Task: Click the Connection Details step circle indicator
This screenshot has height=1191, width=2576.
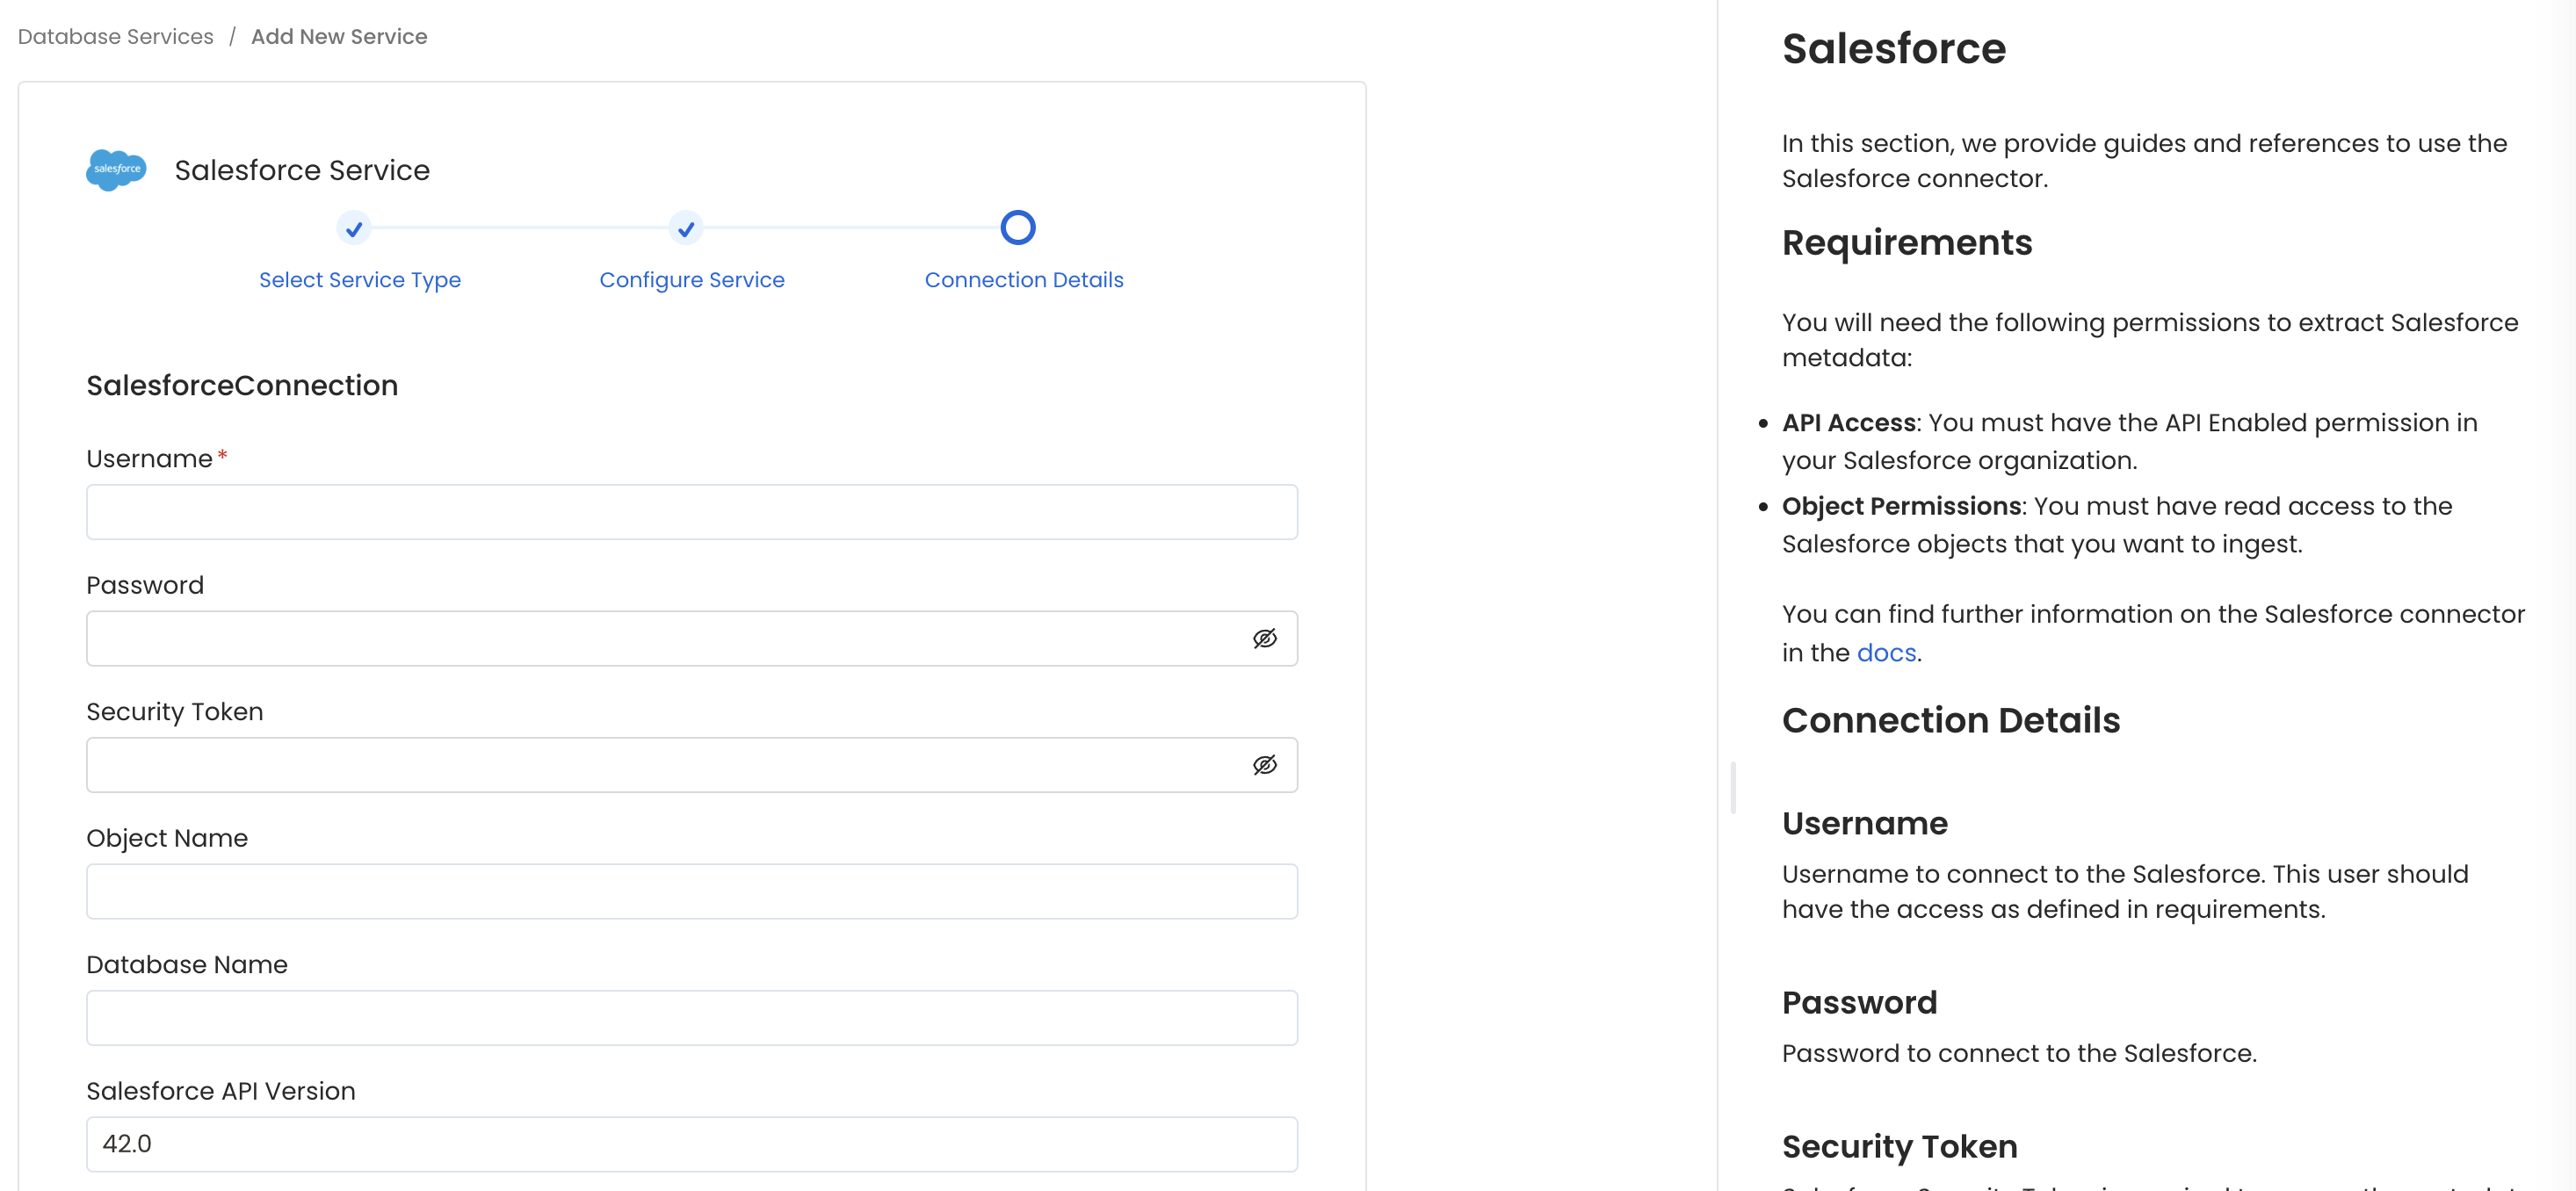Action: pyautogui.click(x=1017, y=227)
